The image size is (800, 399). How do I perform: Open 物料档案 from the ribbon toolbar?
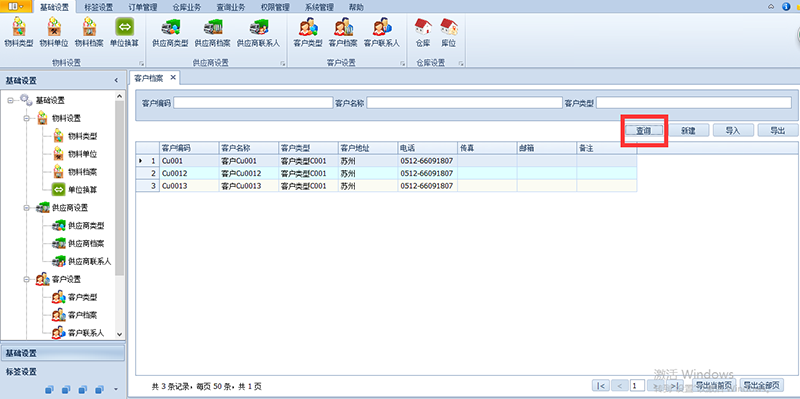tap(89, 32)
